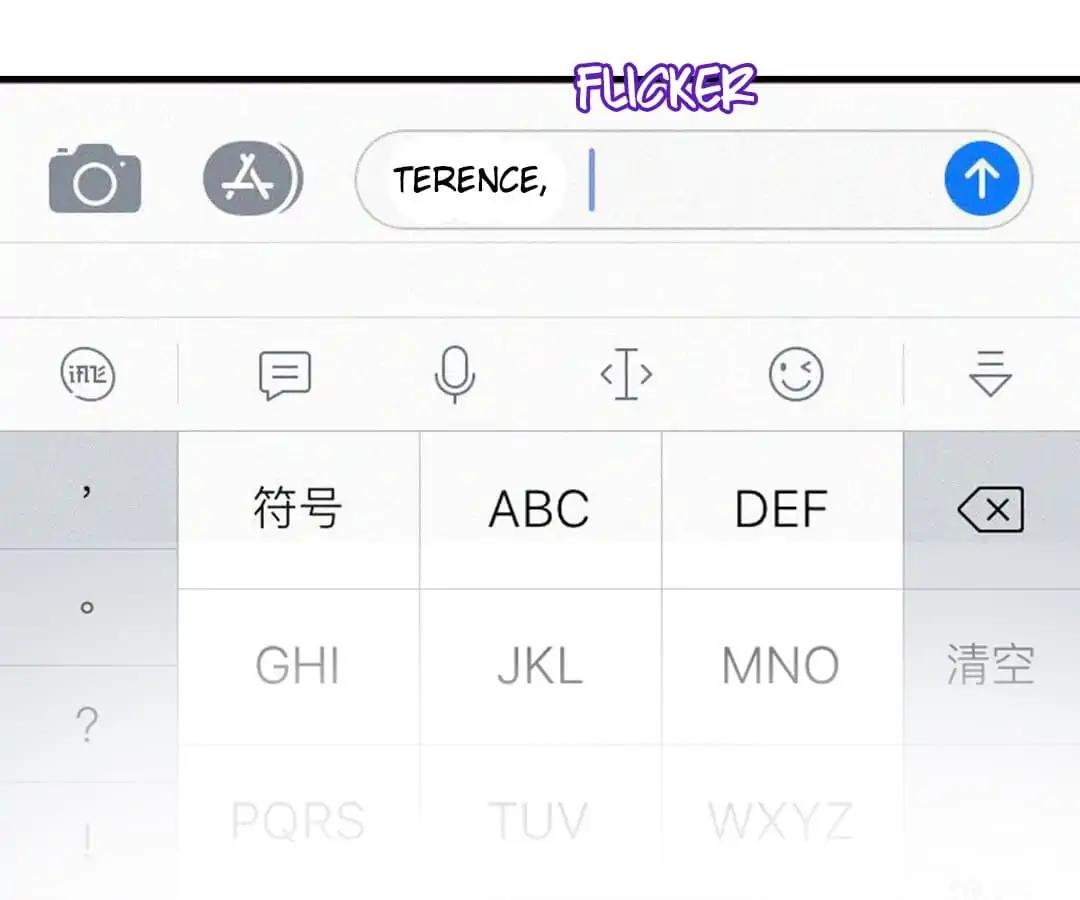Insert the comma punctuation key

[x=87, y=490]
